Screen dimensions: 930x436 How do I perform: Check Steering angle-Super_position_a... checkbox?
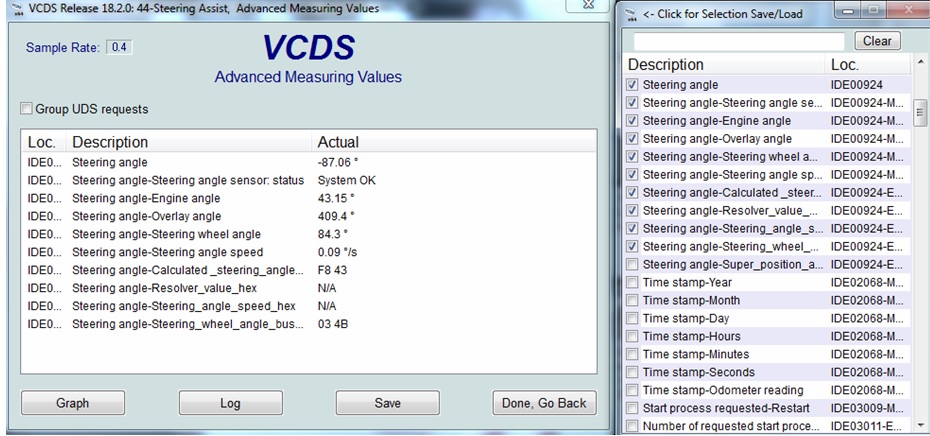point(632,264)
